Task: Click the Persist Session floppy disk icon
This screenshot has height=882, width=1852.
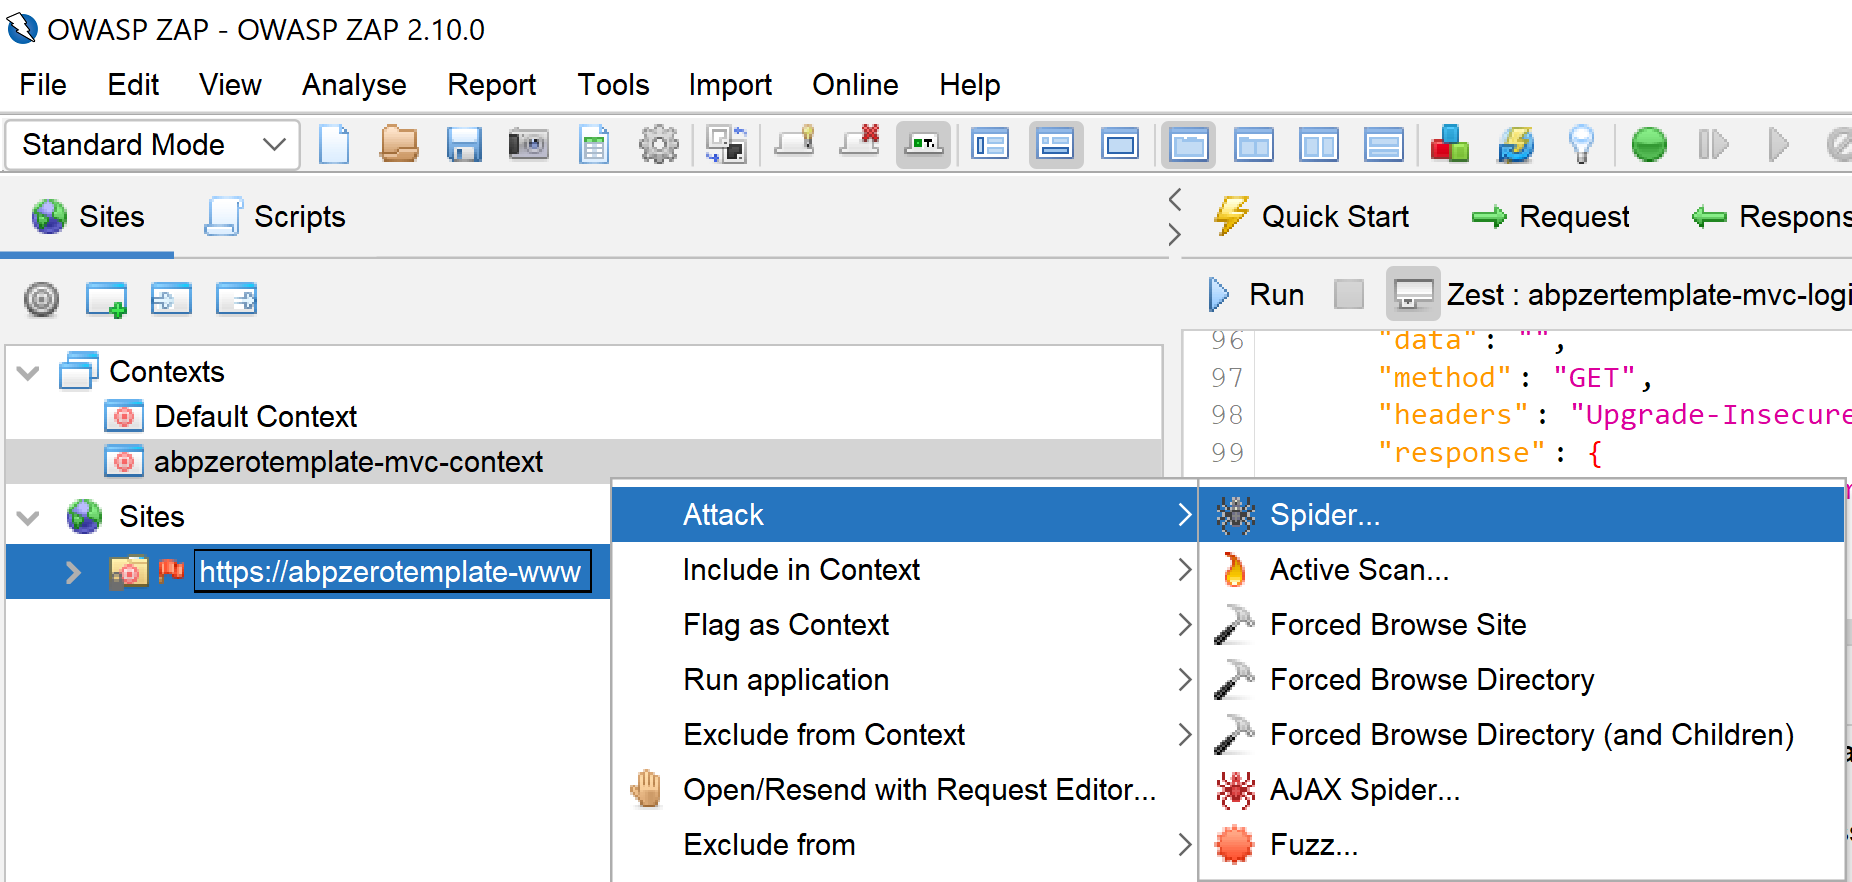Action: [x=464, y=145]
